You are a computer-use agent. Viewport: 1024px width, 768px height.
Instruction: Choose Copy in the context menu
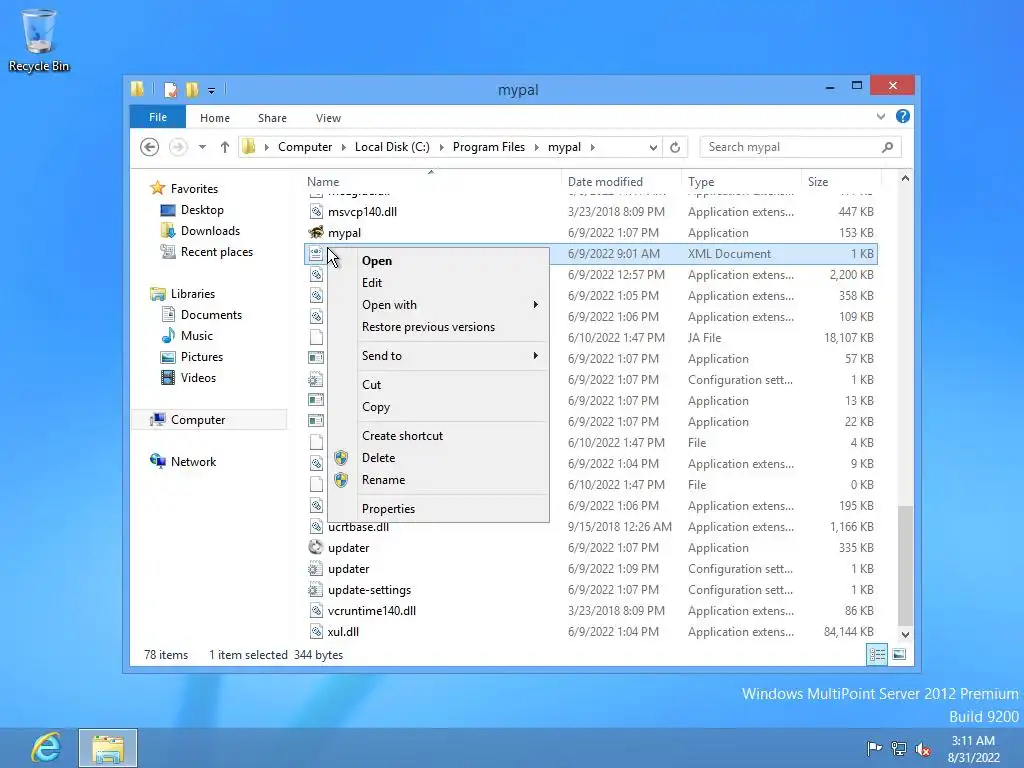(438, 407)
